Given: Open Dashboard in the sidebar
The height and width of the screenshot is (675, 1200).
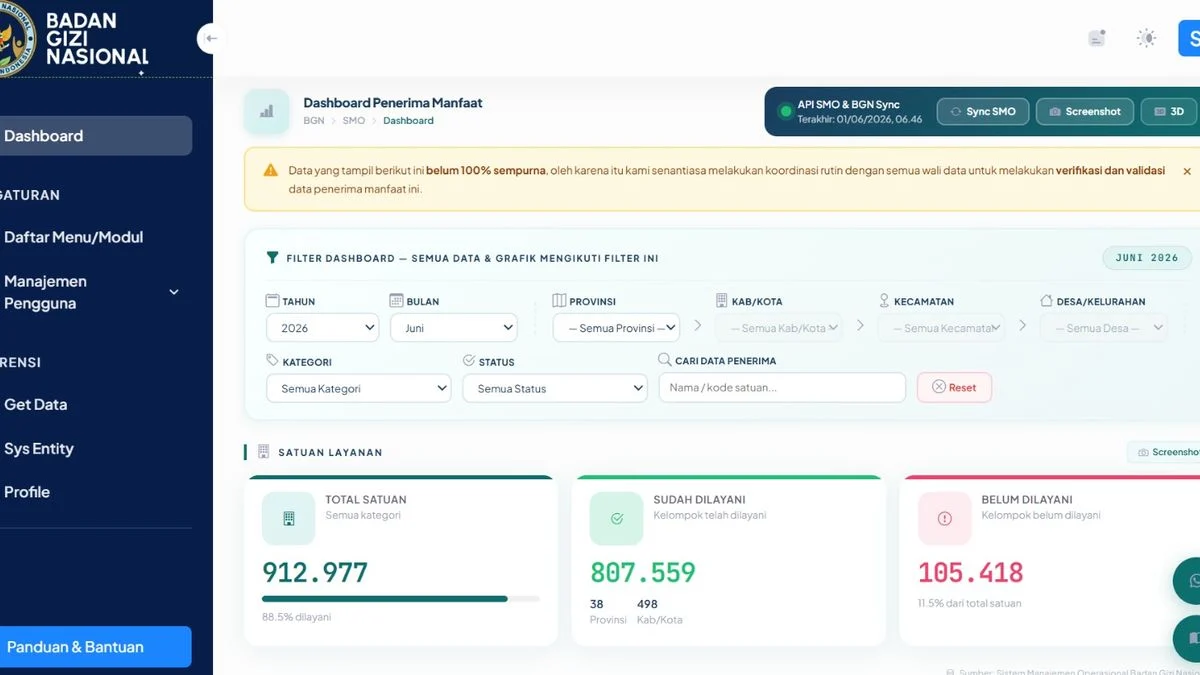Looking at the screenshot, I should (94, 136).
